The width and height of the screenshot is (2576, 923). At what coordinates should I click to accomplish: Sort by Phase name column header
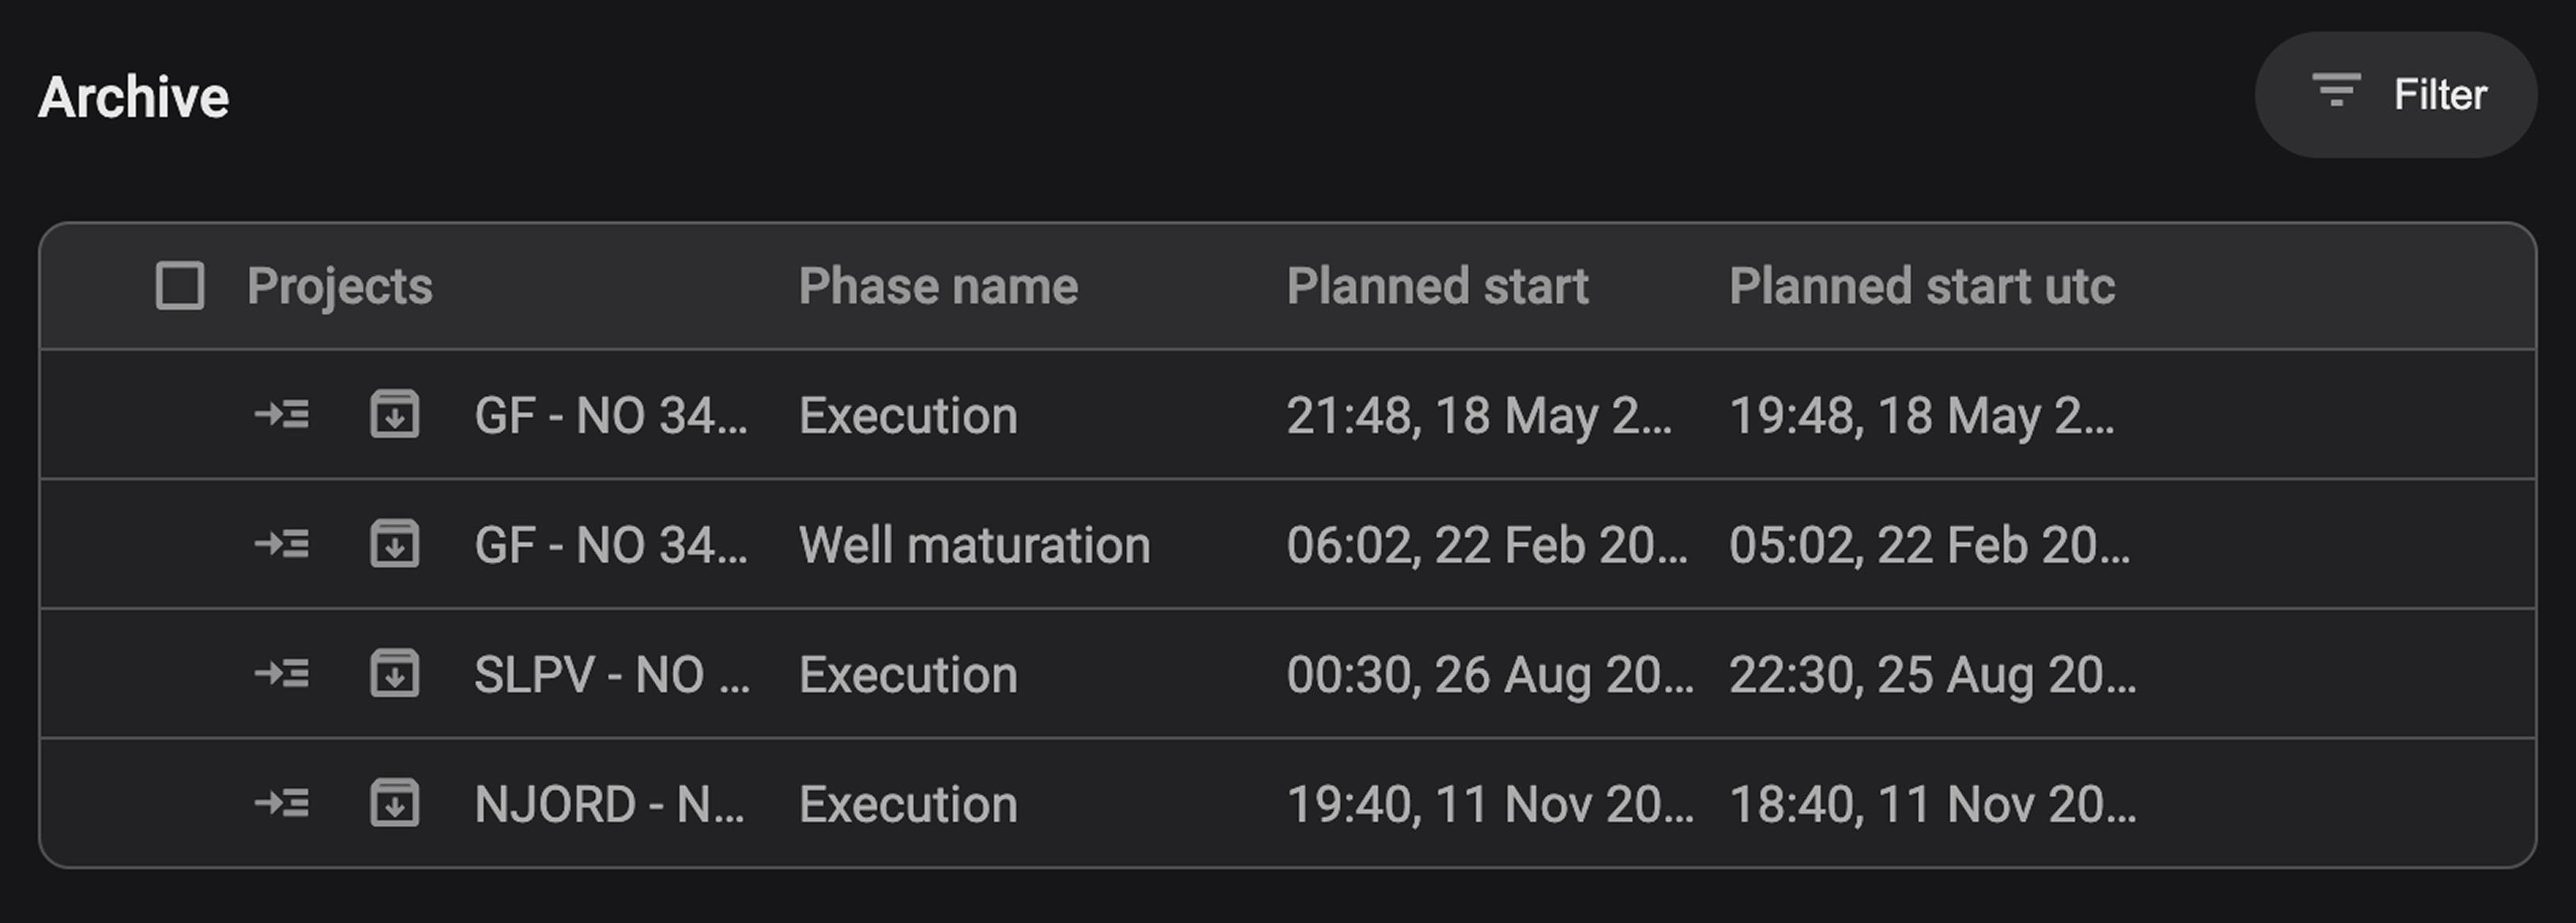[938, 286]
